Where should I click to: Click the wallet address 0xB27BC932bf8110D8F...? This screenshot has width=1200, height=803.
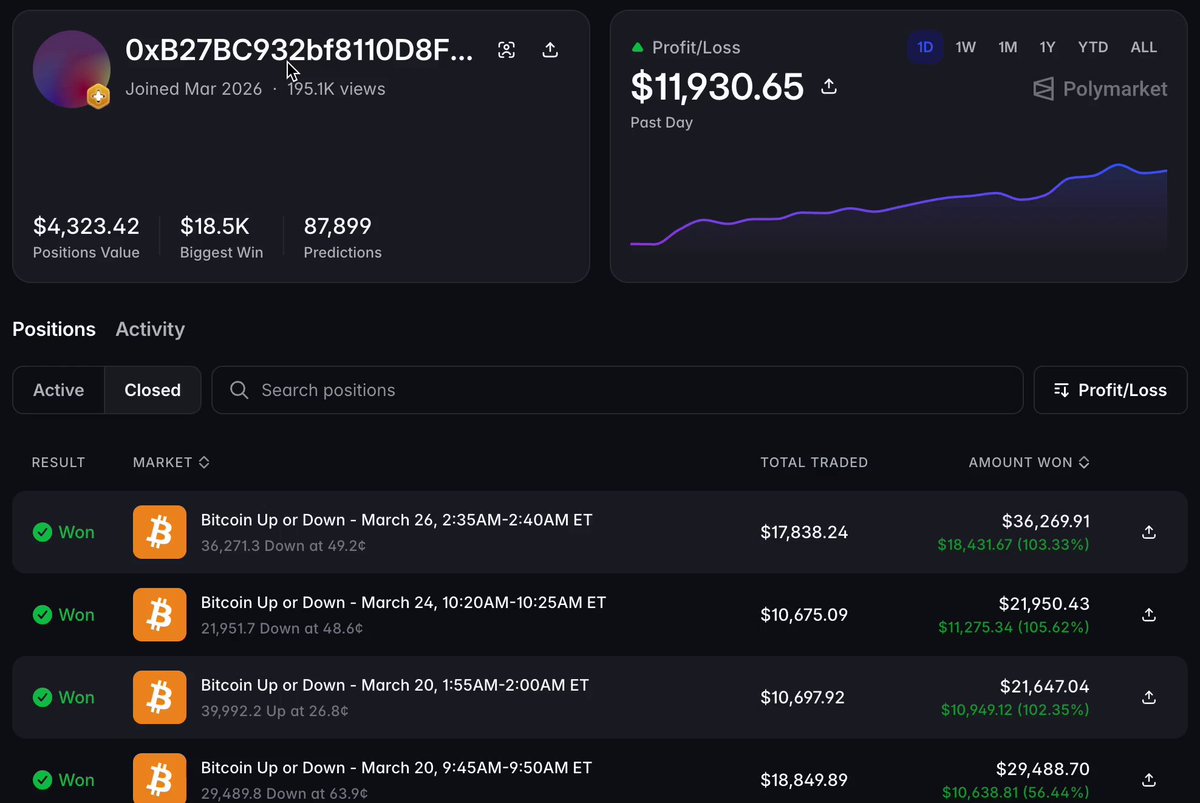coord(299,50)
